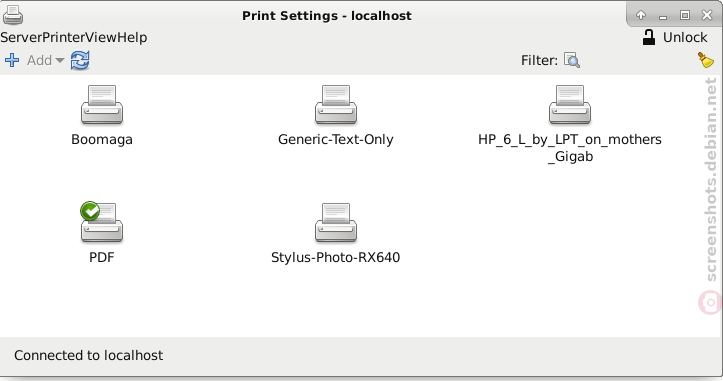Click the filter search magnifier icon
723x381 pixels.
572,60
